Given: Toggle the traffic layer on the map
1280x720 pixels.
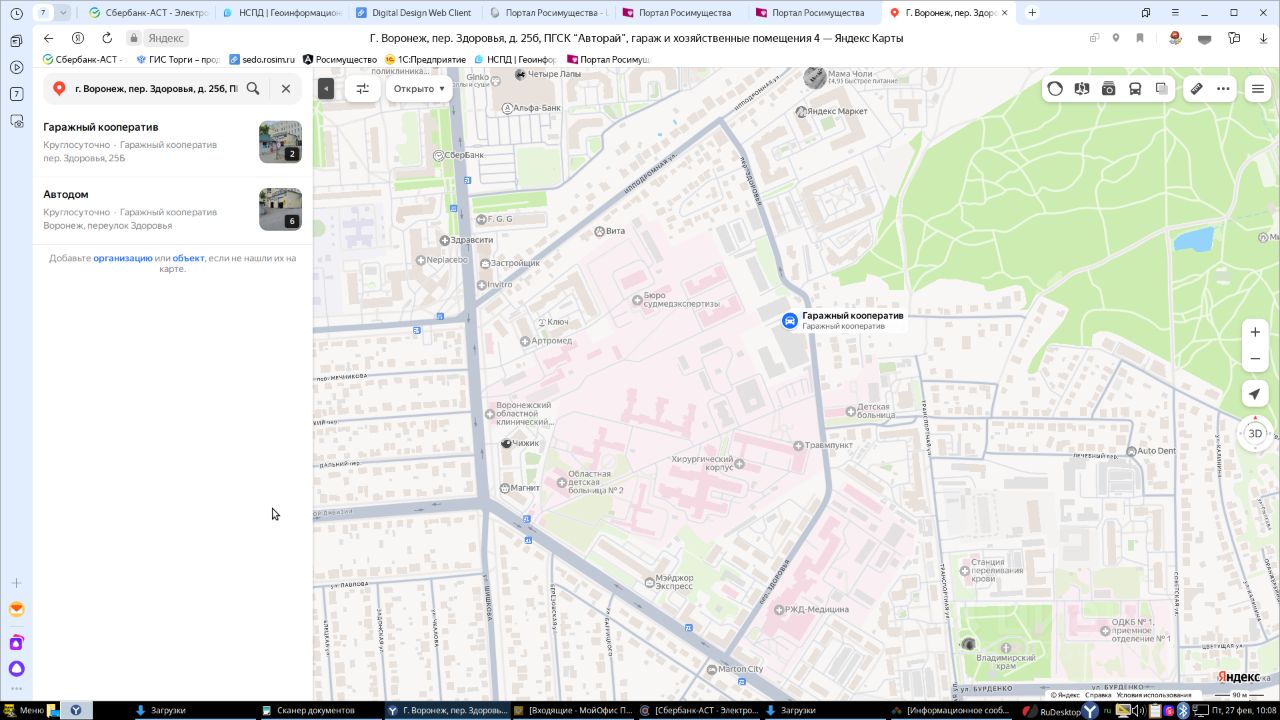Looking at the screenshot, I should [x=1055, y=88].
